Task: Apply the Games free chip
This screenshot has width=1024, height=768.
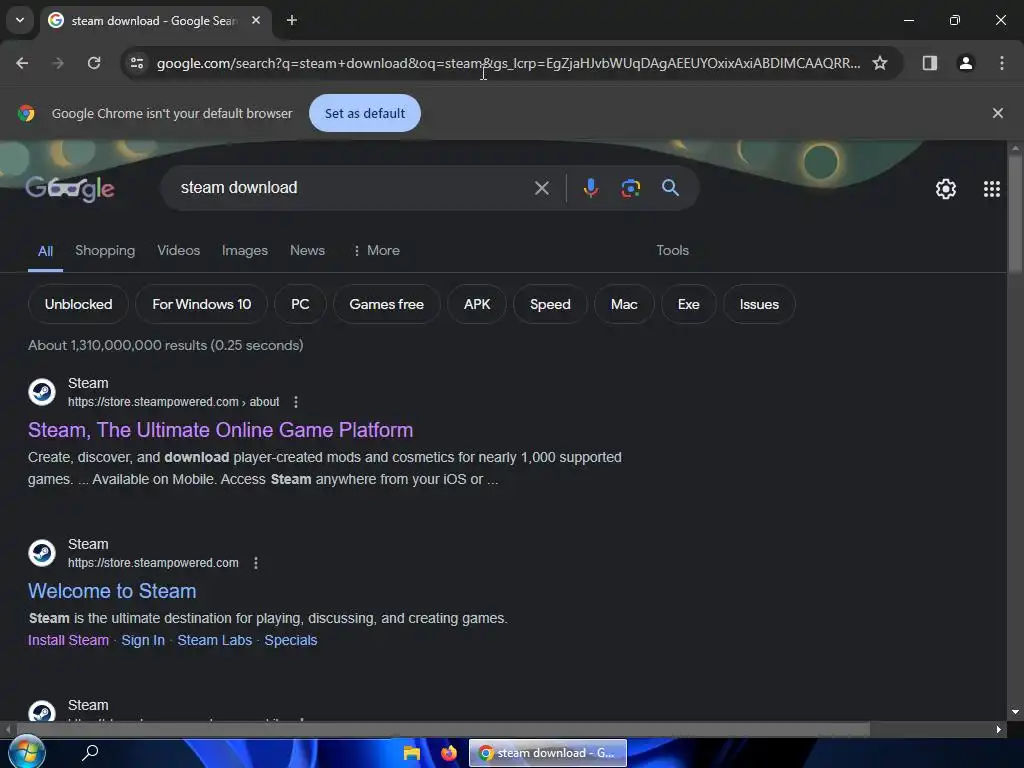Action: [x=386, y=304]
